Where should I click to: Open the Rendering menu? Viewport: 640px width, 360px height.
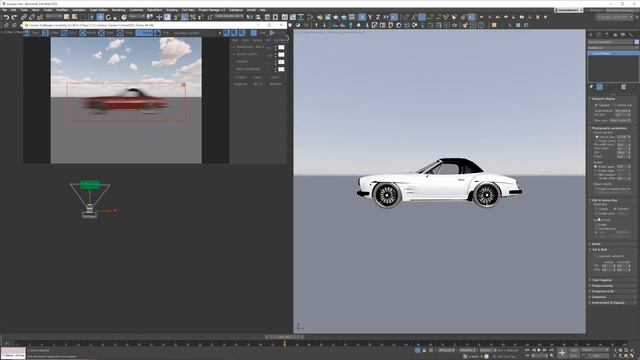point(118,10)
